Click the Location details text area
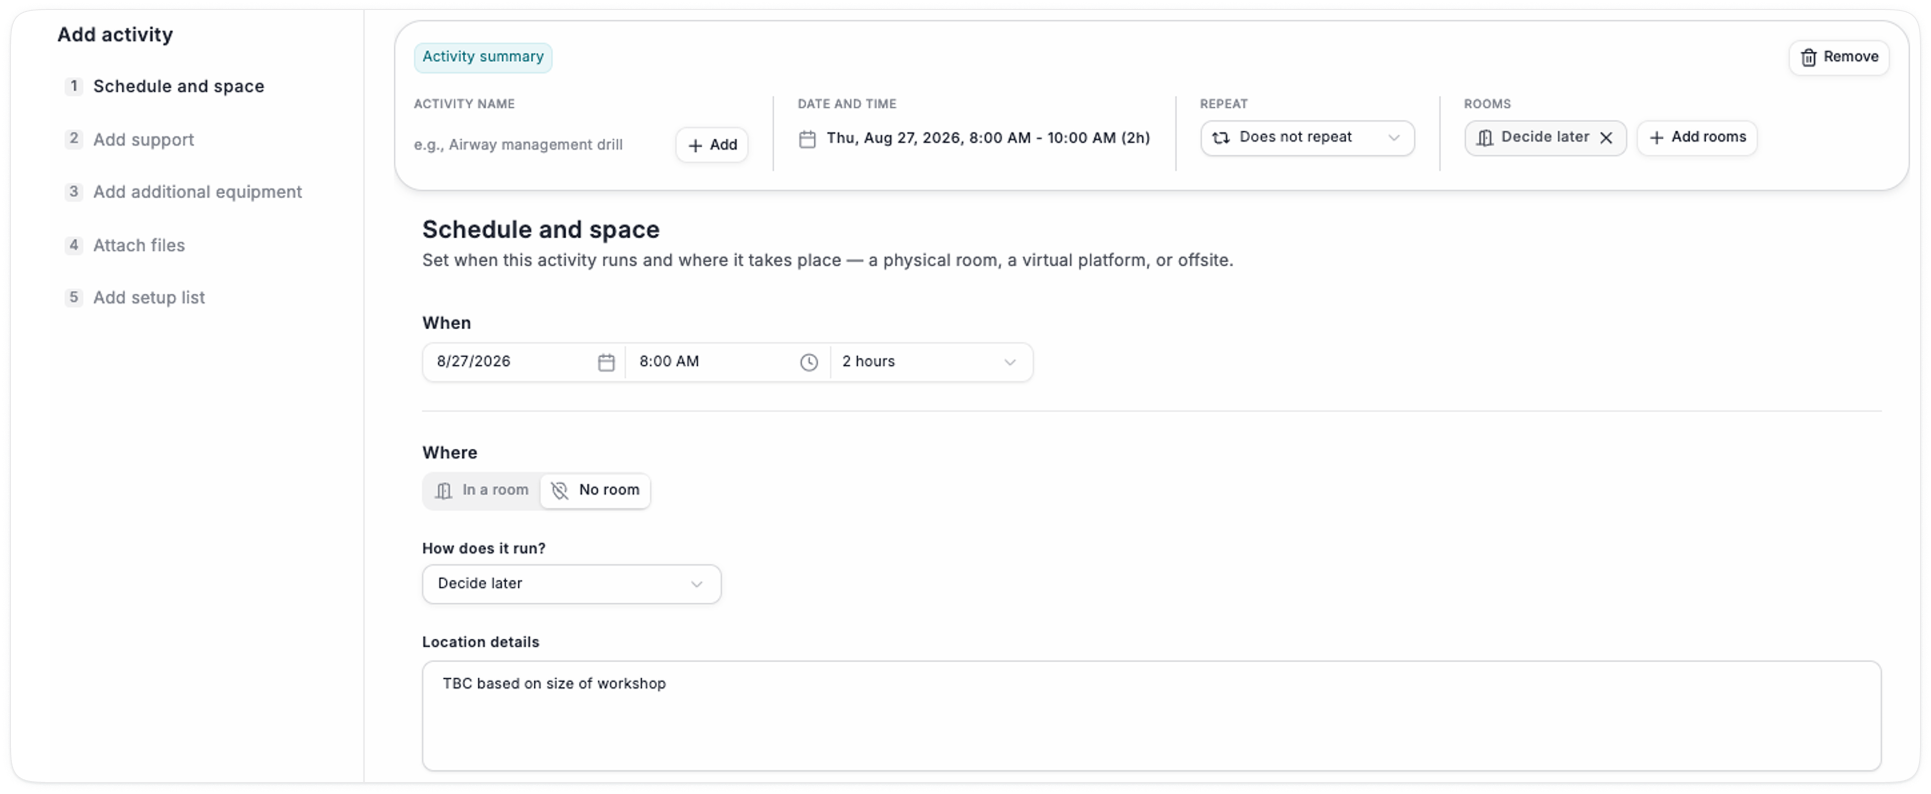 [1151, 716]
